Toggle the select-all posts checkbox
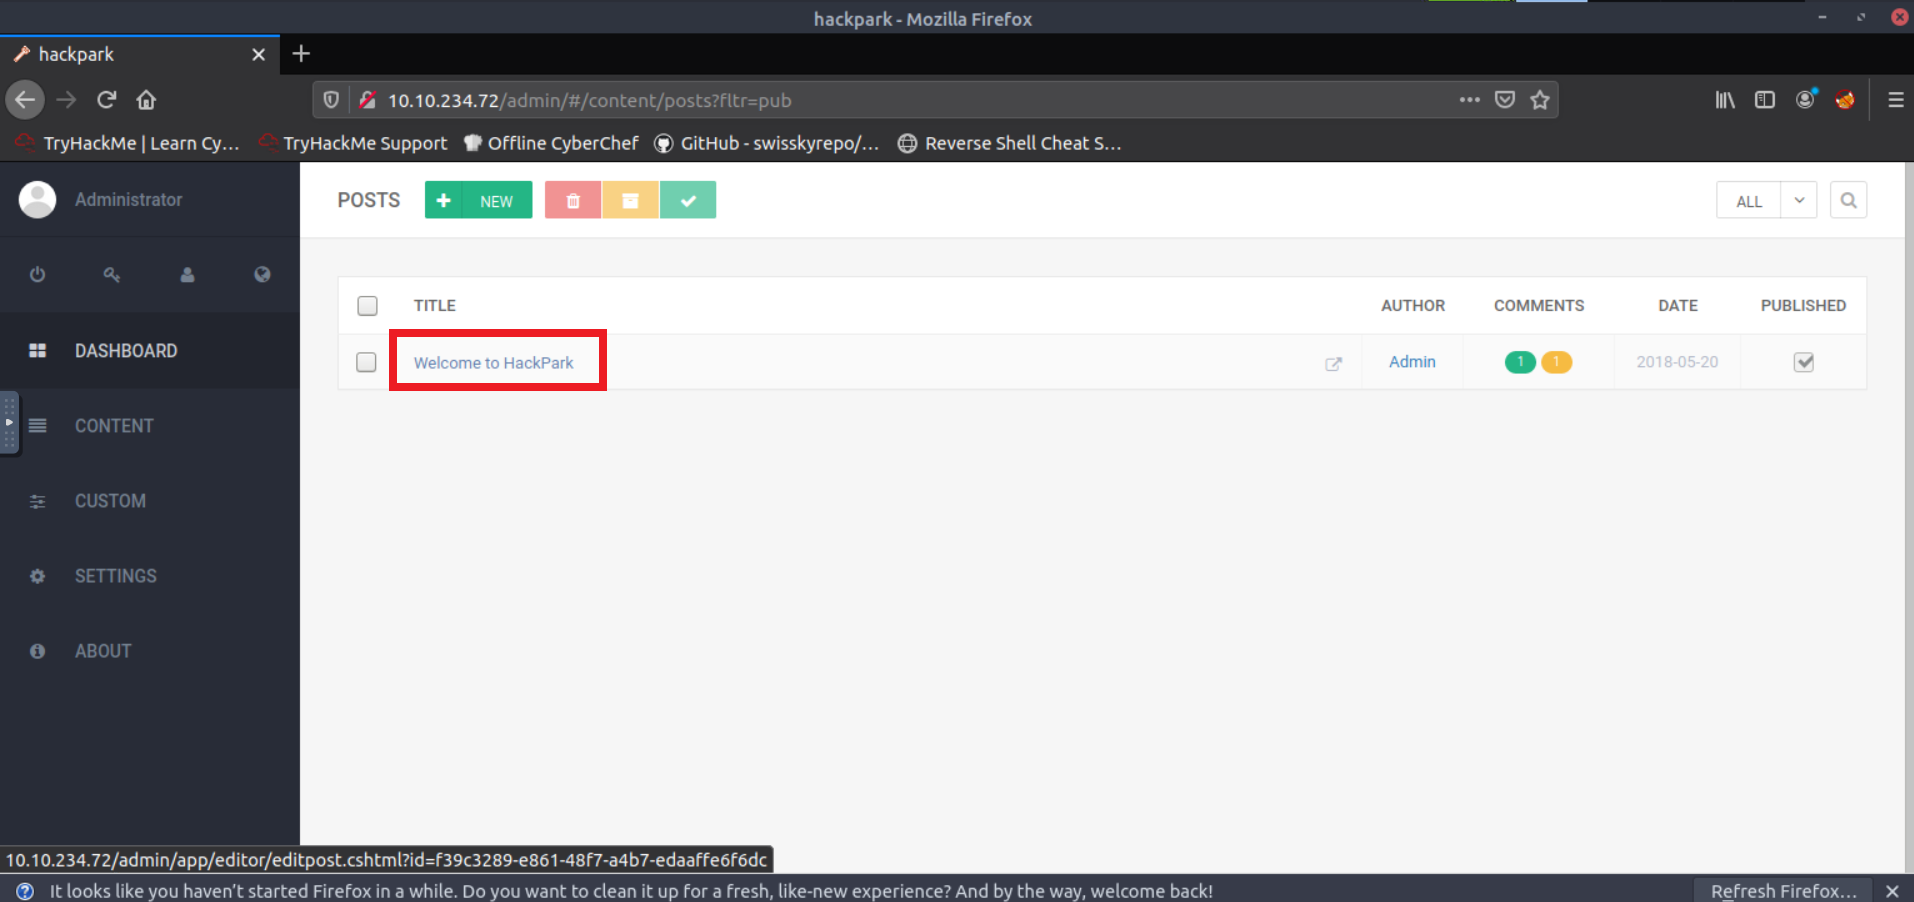This screenshot has height=902, width=1914. pos(367,306)
